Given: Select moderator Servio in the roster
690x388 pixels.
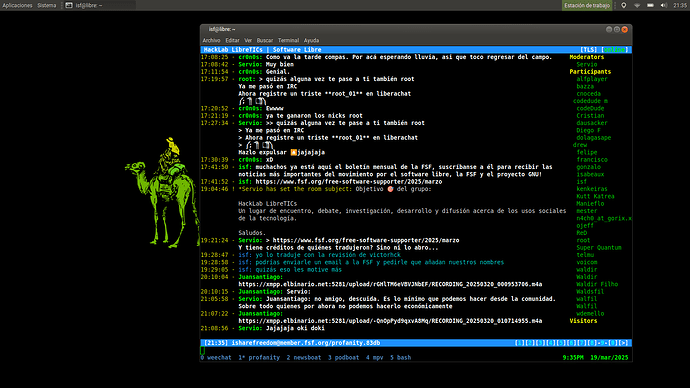Looking at the screenshot, I should [x=587, y=64].
